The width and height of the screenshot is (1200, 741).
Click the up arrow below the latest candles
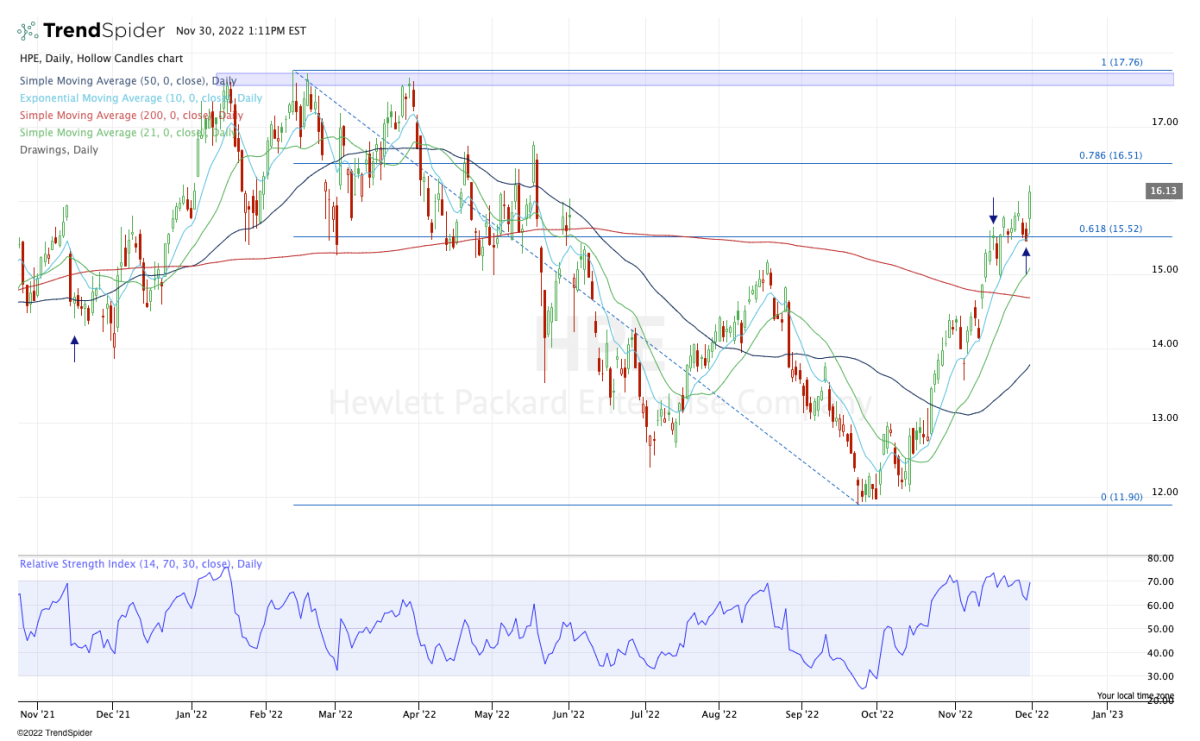[x=1026, y=254]
